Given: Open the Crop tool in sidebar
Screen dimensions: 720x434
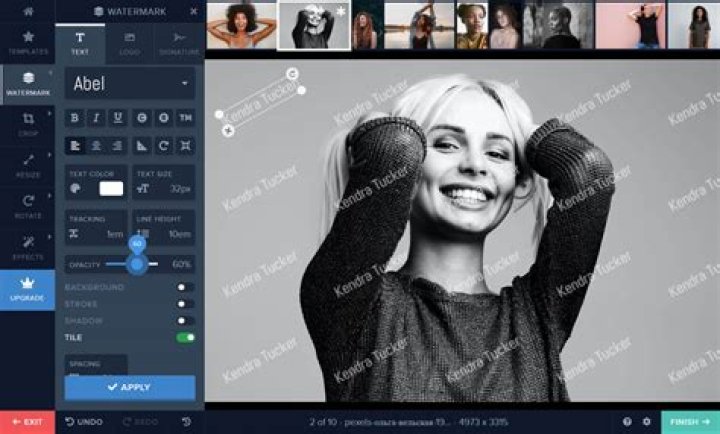Looking at the screenshot, I should tap(28, 124).
